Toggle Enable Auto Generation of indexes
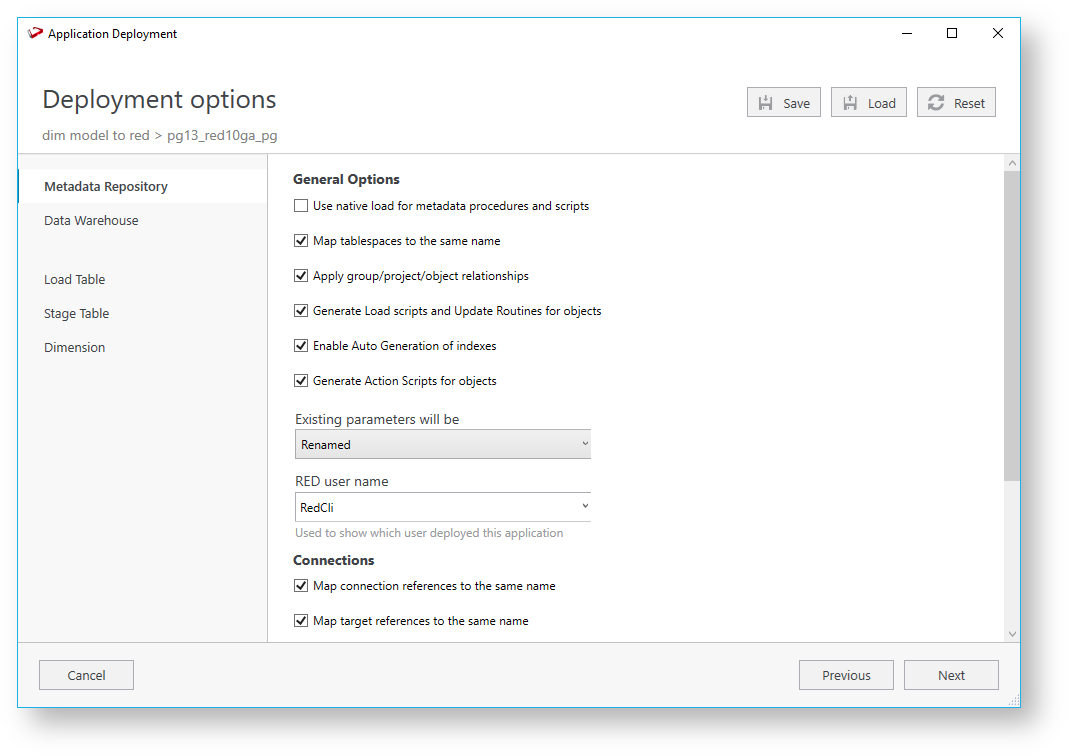The image size is (1069, 756). click(x=301, y=346)
